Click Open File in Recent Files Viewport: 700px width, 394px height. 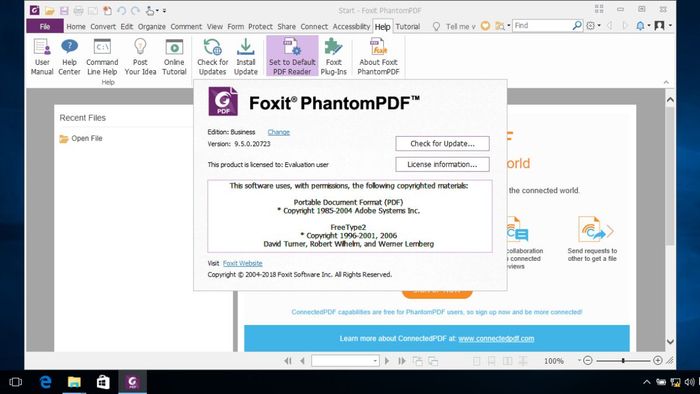pos(81,138)
